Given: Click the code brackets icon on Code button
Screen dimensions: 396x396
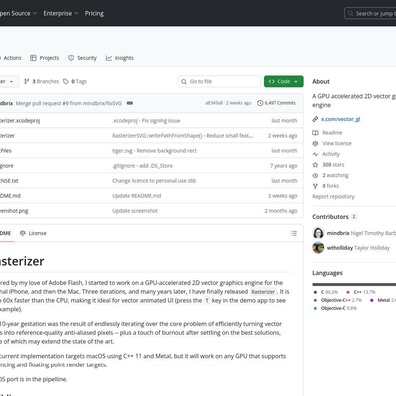Looking at the screenshot, I should pos(272,81).
